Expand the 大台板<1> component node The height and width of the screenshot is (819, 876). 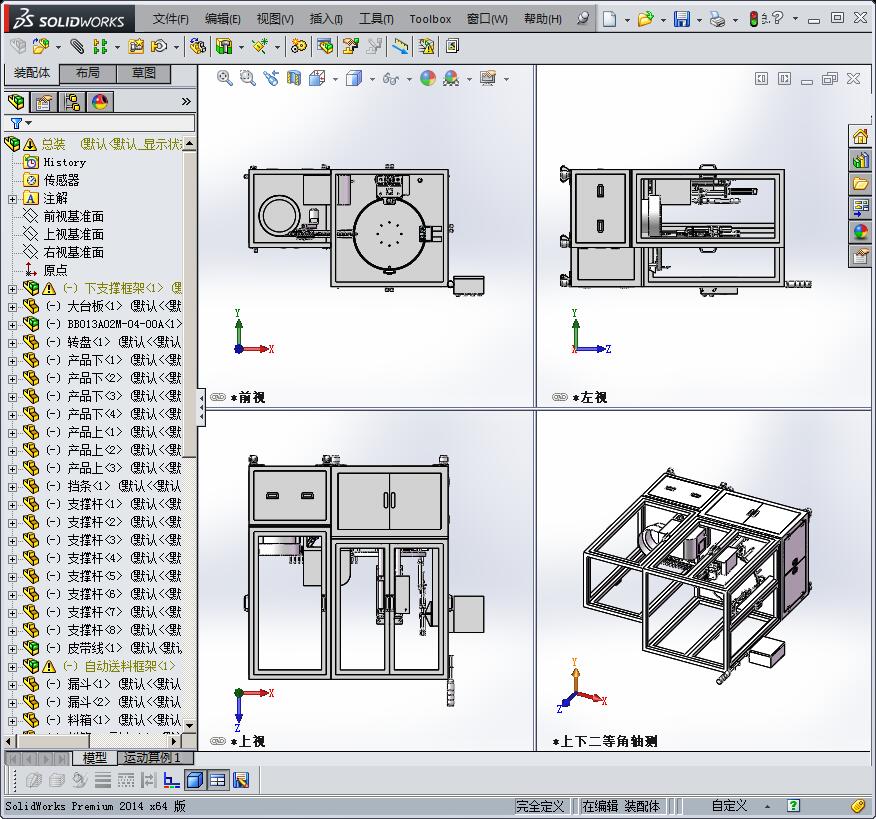pyautogui.click(x=12, y=307)
